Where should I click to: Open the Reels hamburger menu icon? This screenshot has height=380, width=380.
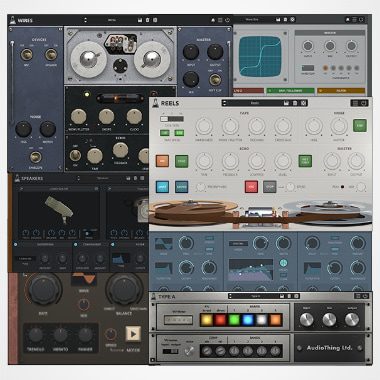tap(355, 103)
